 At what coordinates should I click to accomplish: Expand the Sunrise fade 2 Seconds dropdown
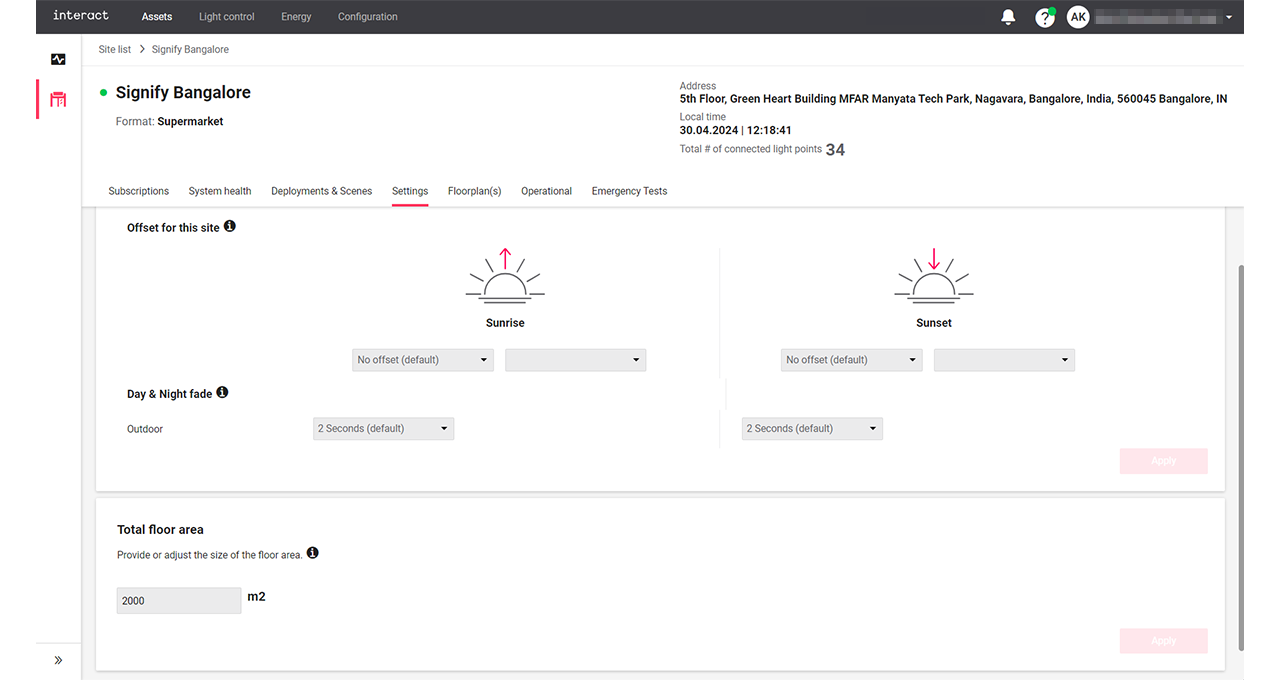(383, 429)
